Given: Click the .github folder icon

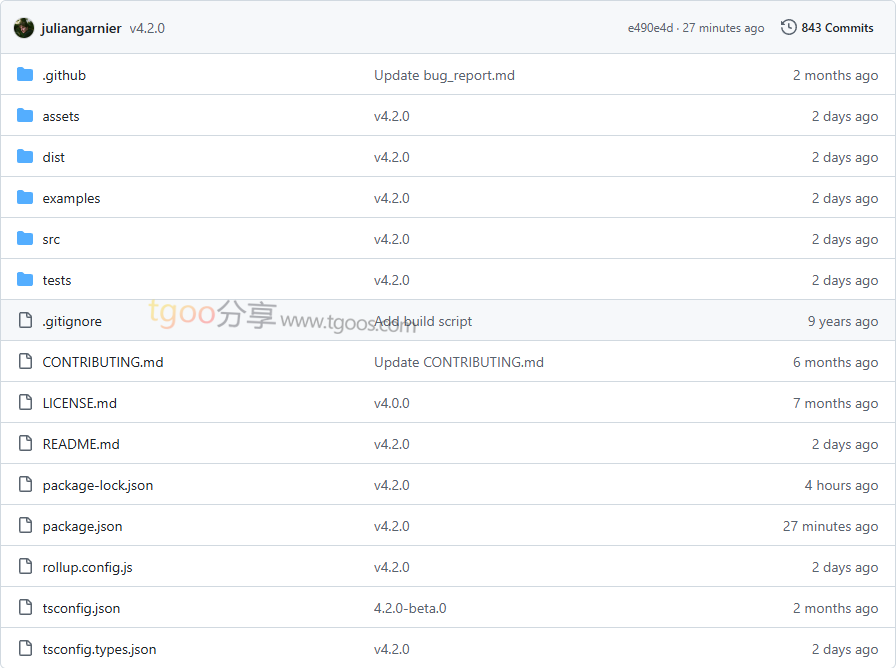Looking at the screenshot, I should (25, 75).
